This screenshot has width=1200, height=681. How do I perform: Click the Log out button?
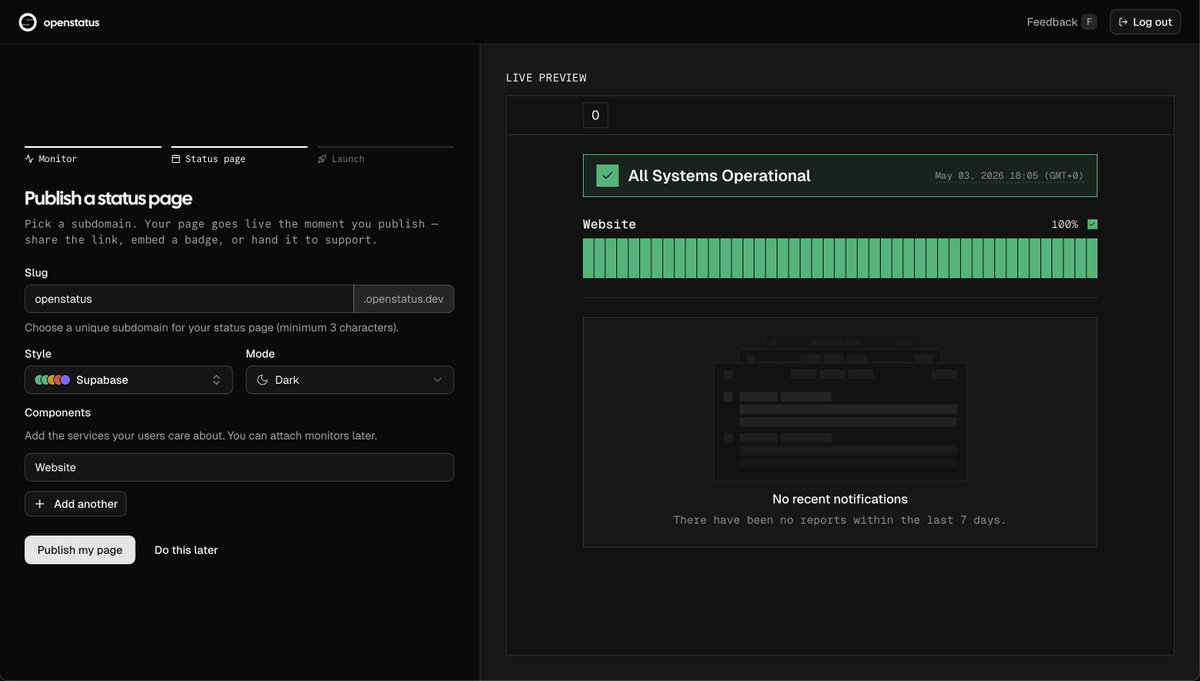click(1145, 22)
